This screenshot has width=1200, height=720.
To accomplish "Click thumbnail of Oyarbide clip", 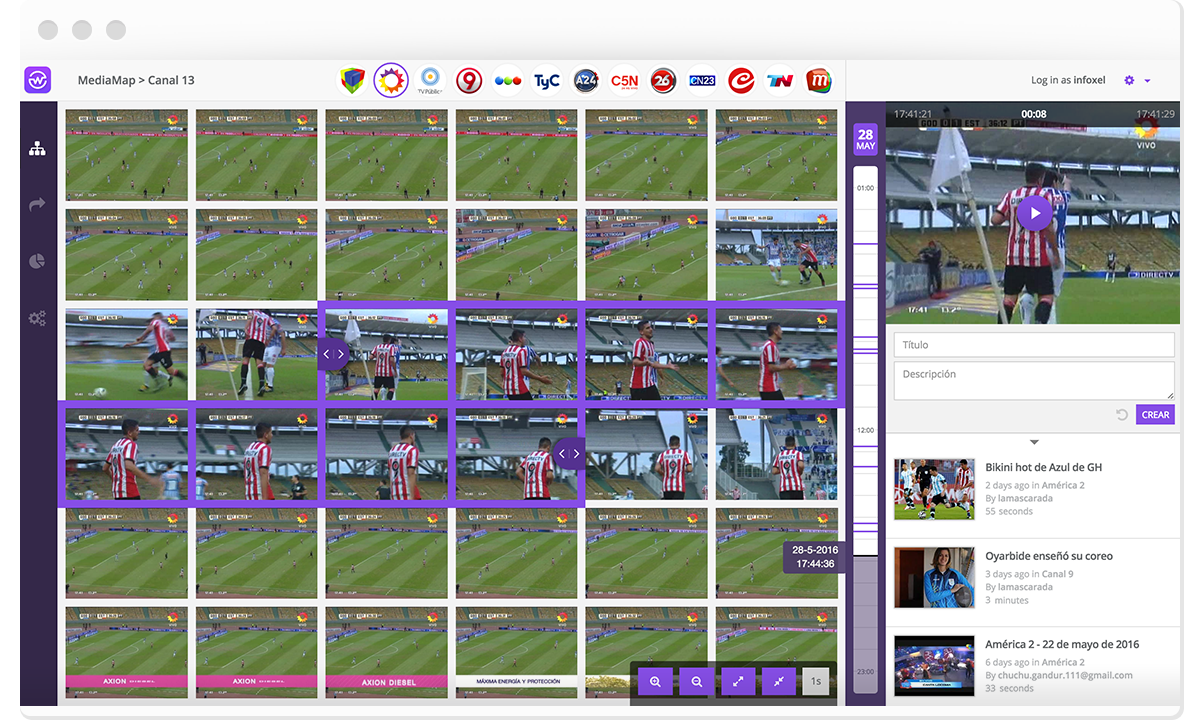I will (x=934, y=577).
